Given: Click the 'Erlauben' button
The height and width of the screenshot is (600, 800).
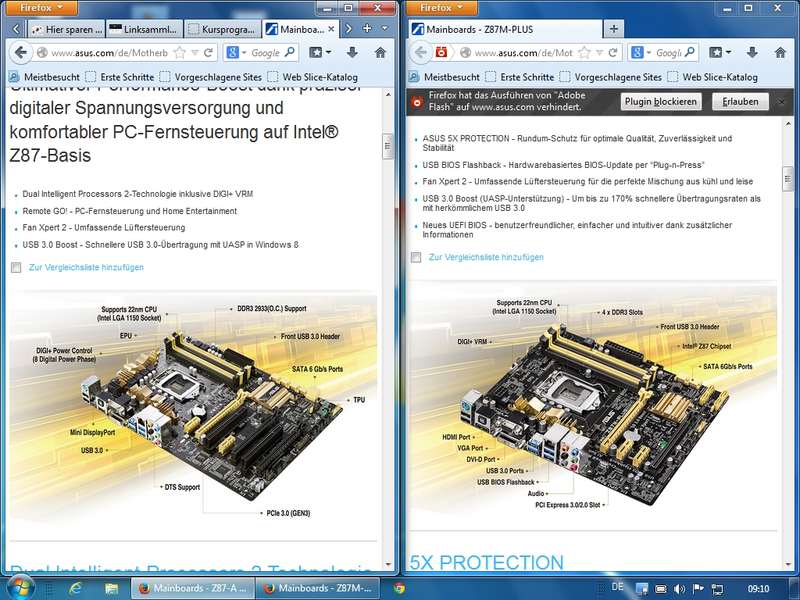Looking at the screenshot, I should (740, 102).
